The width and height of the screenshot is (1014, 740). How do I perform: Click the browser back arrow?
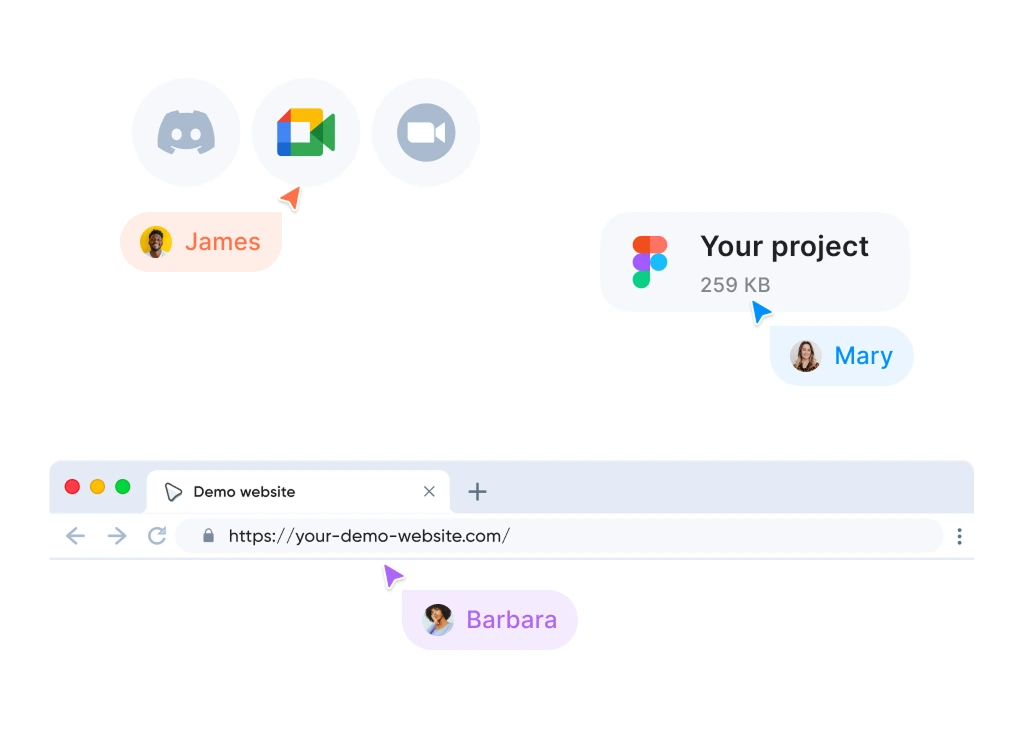point(76,536)
